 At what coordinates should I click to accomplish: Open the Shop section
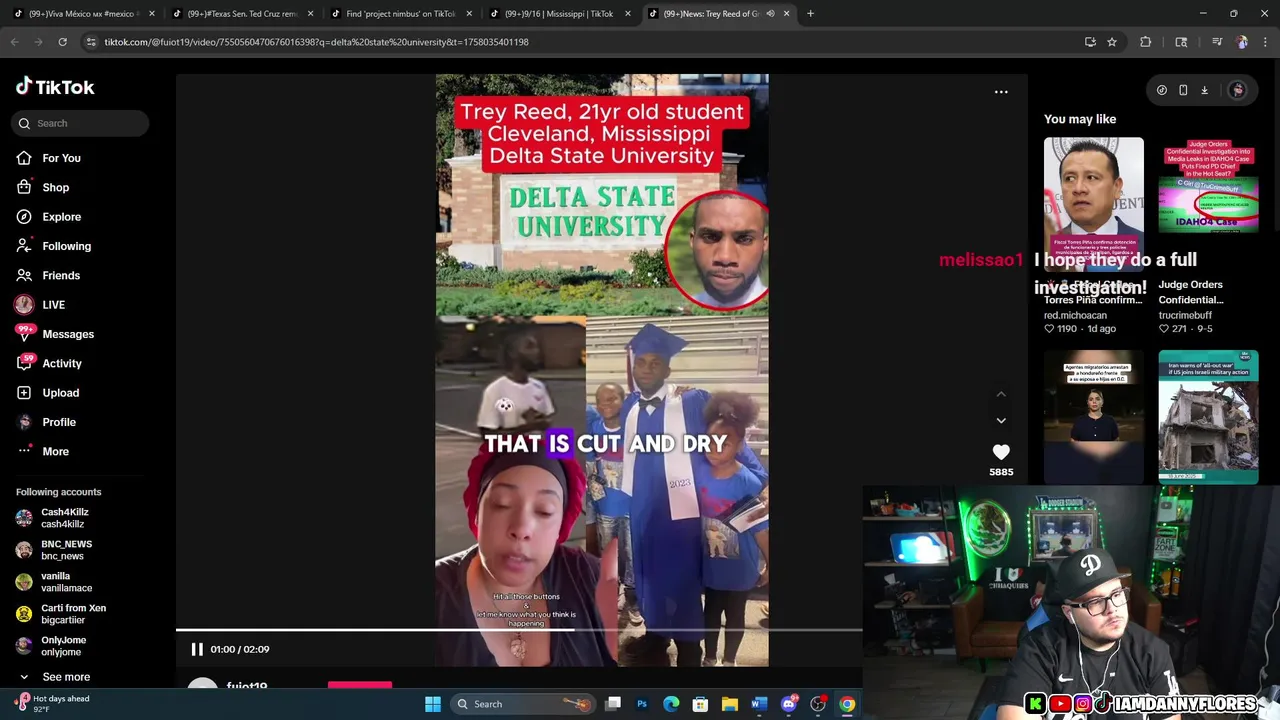pyautogui.click(x=56, y=187)
